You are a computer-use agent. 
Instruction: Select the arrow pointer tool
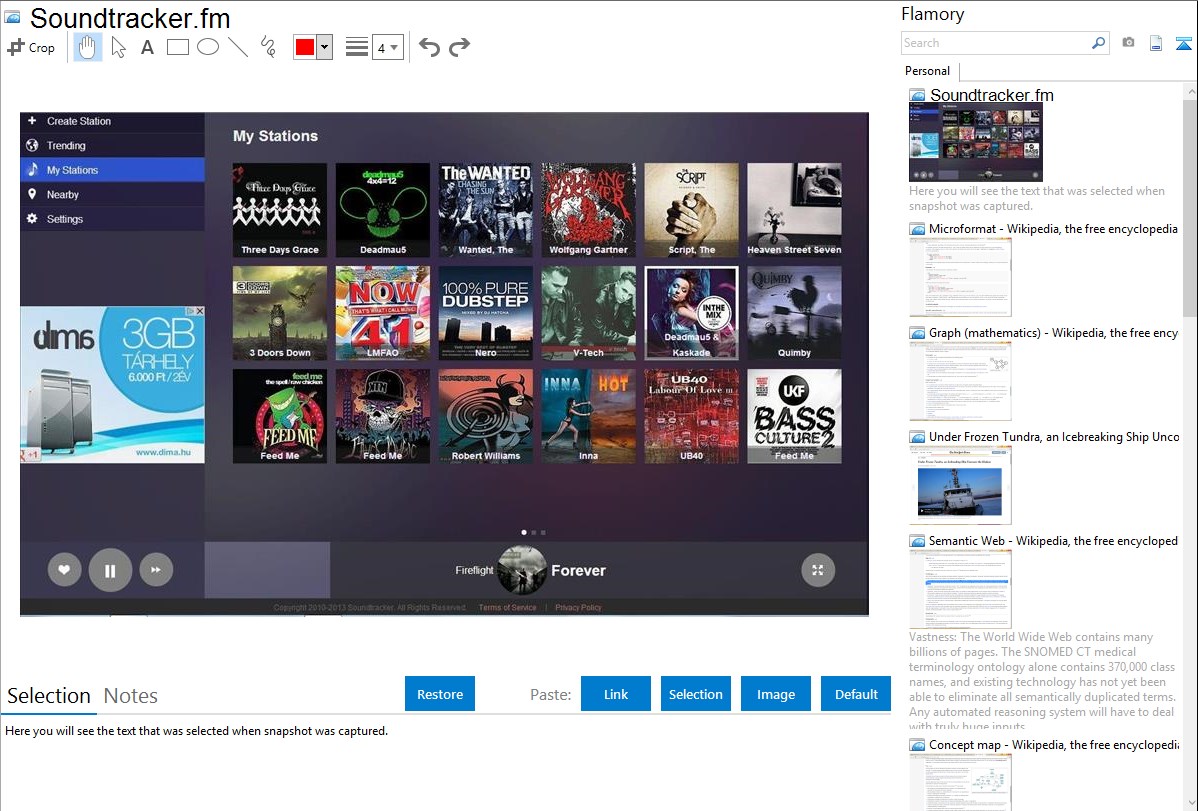click(118, 47)
